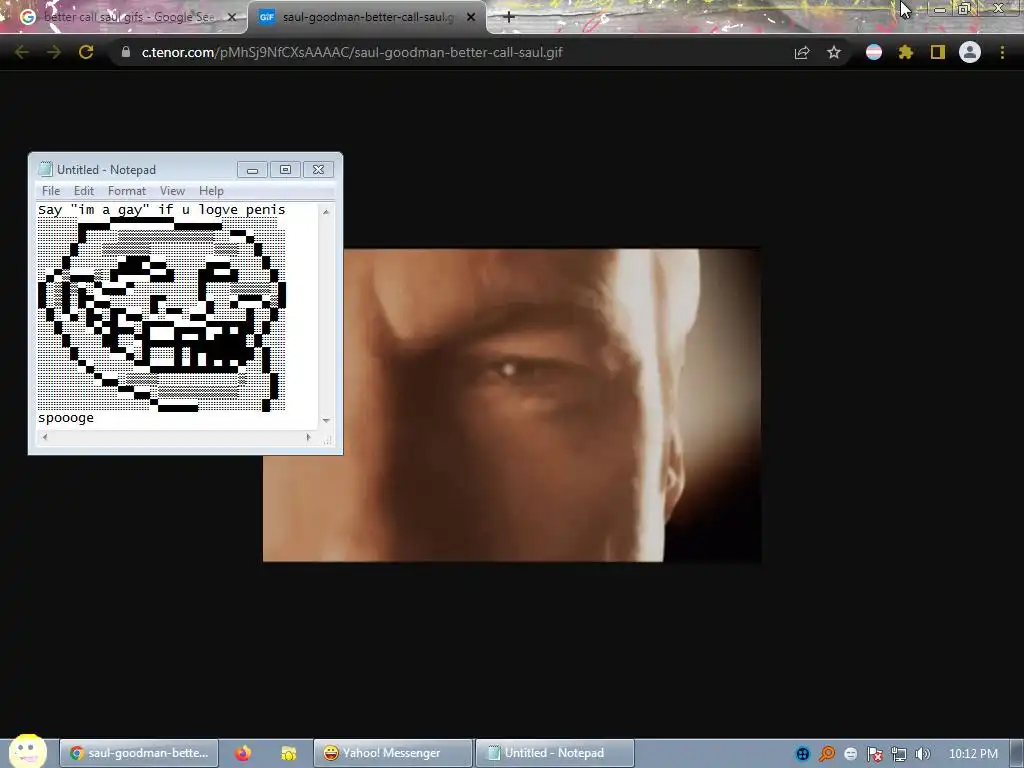Screen dimensions: 1024x768
Task: Maximize the Notepad window
Action: 285,170
